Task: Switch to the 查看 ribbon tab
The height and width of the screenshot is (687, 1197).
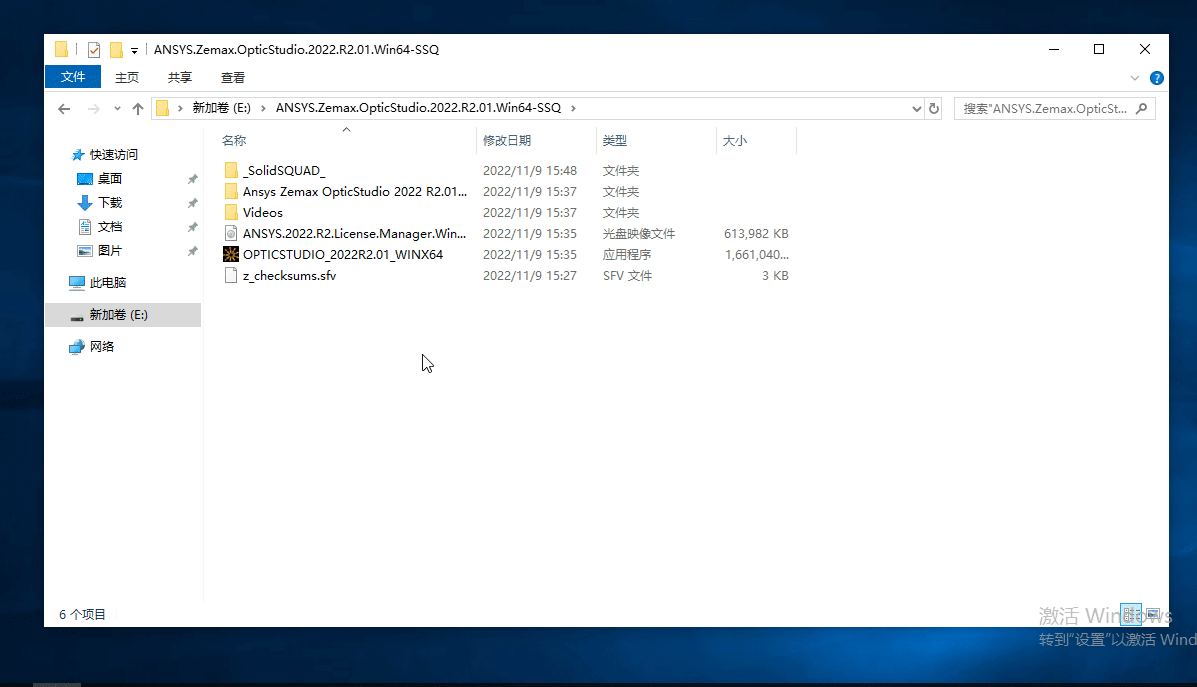Action: click(233, 77)
